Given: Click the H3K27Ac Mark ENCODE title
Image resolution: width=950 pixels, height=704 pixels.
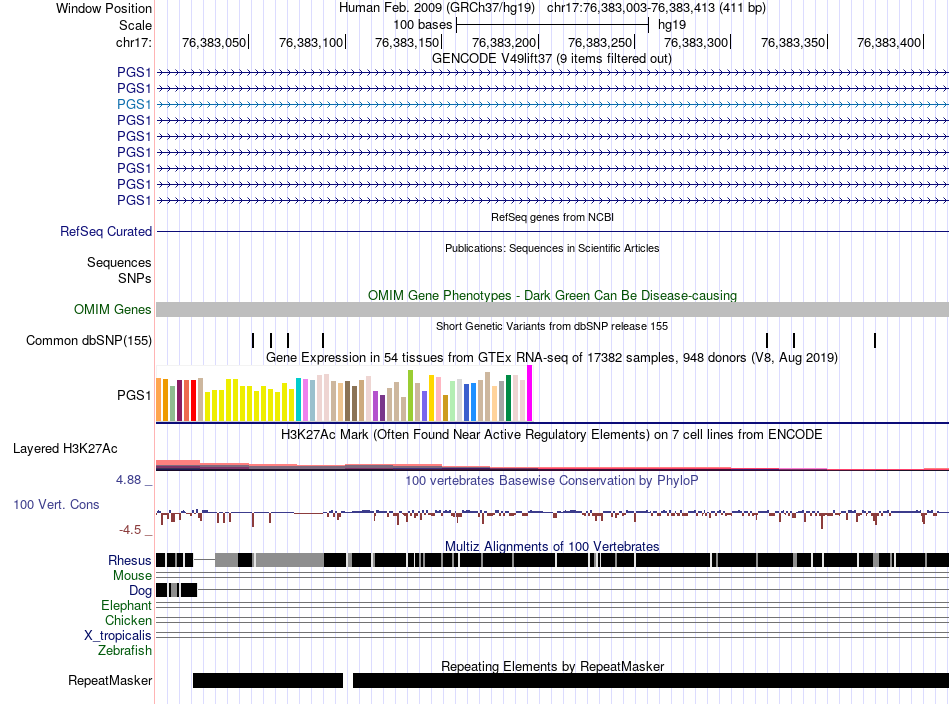Looking at the screenshot, I should click(552, 434).
